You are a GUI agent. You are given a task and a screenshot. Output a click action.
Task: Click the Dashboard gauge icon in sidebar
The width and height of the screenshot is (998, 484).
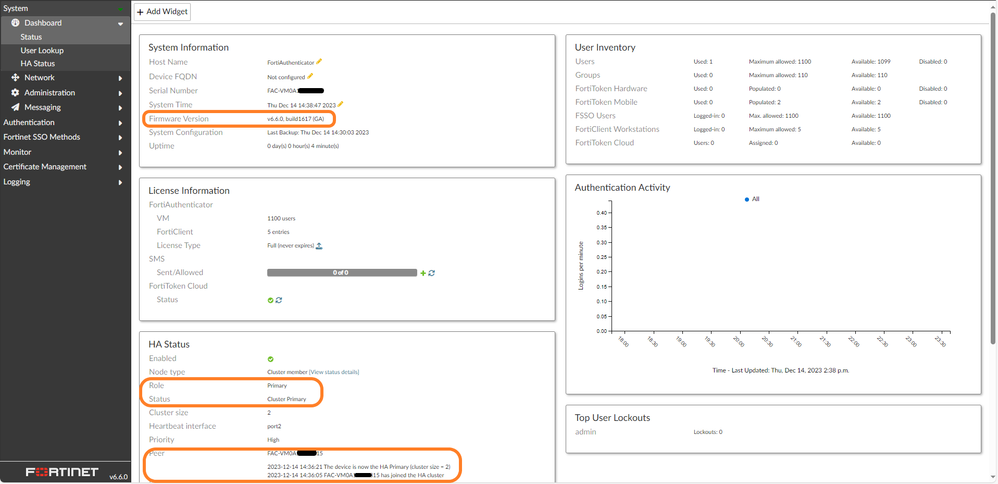(15, 23)
